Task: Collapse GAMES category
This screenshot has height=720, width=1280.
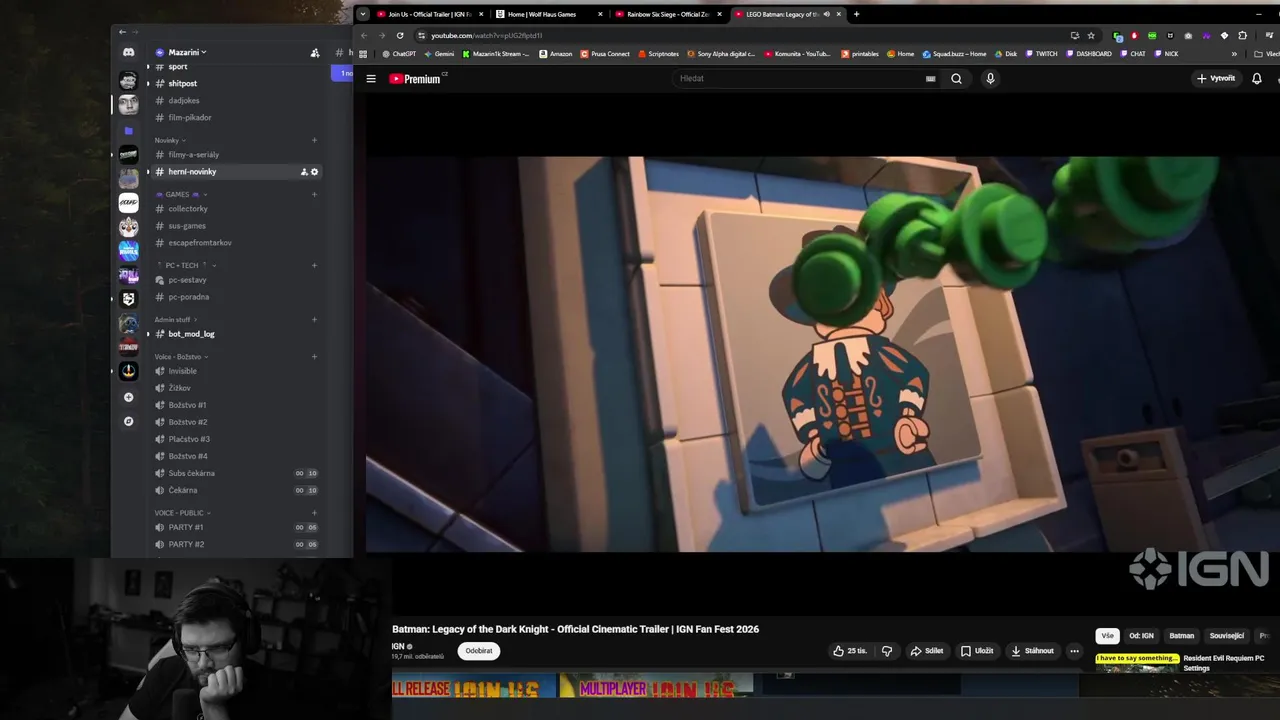Action: tap(180, 194)
